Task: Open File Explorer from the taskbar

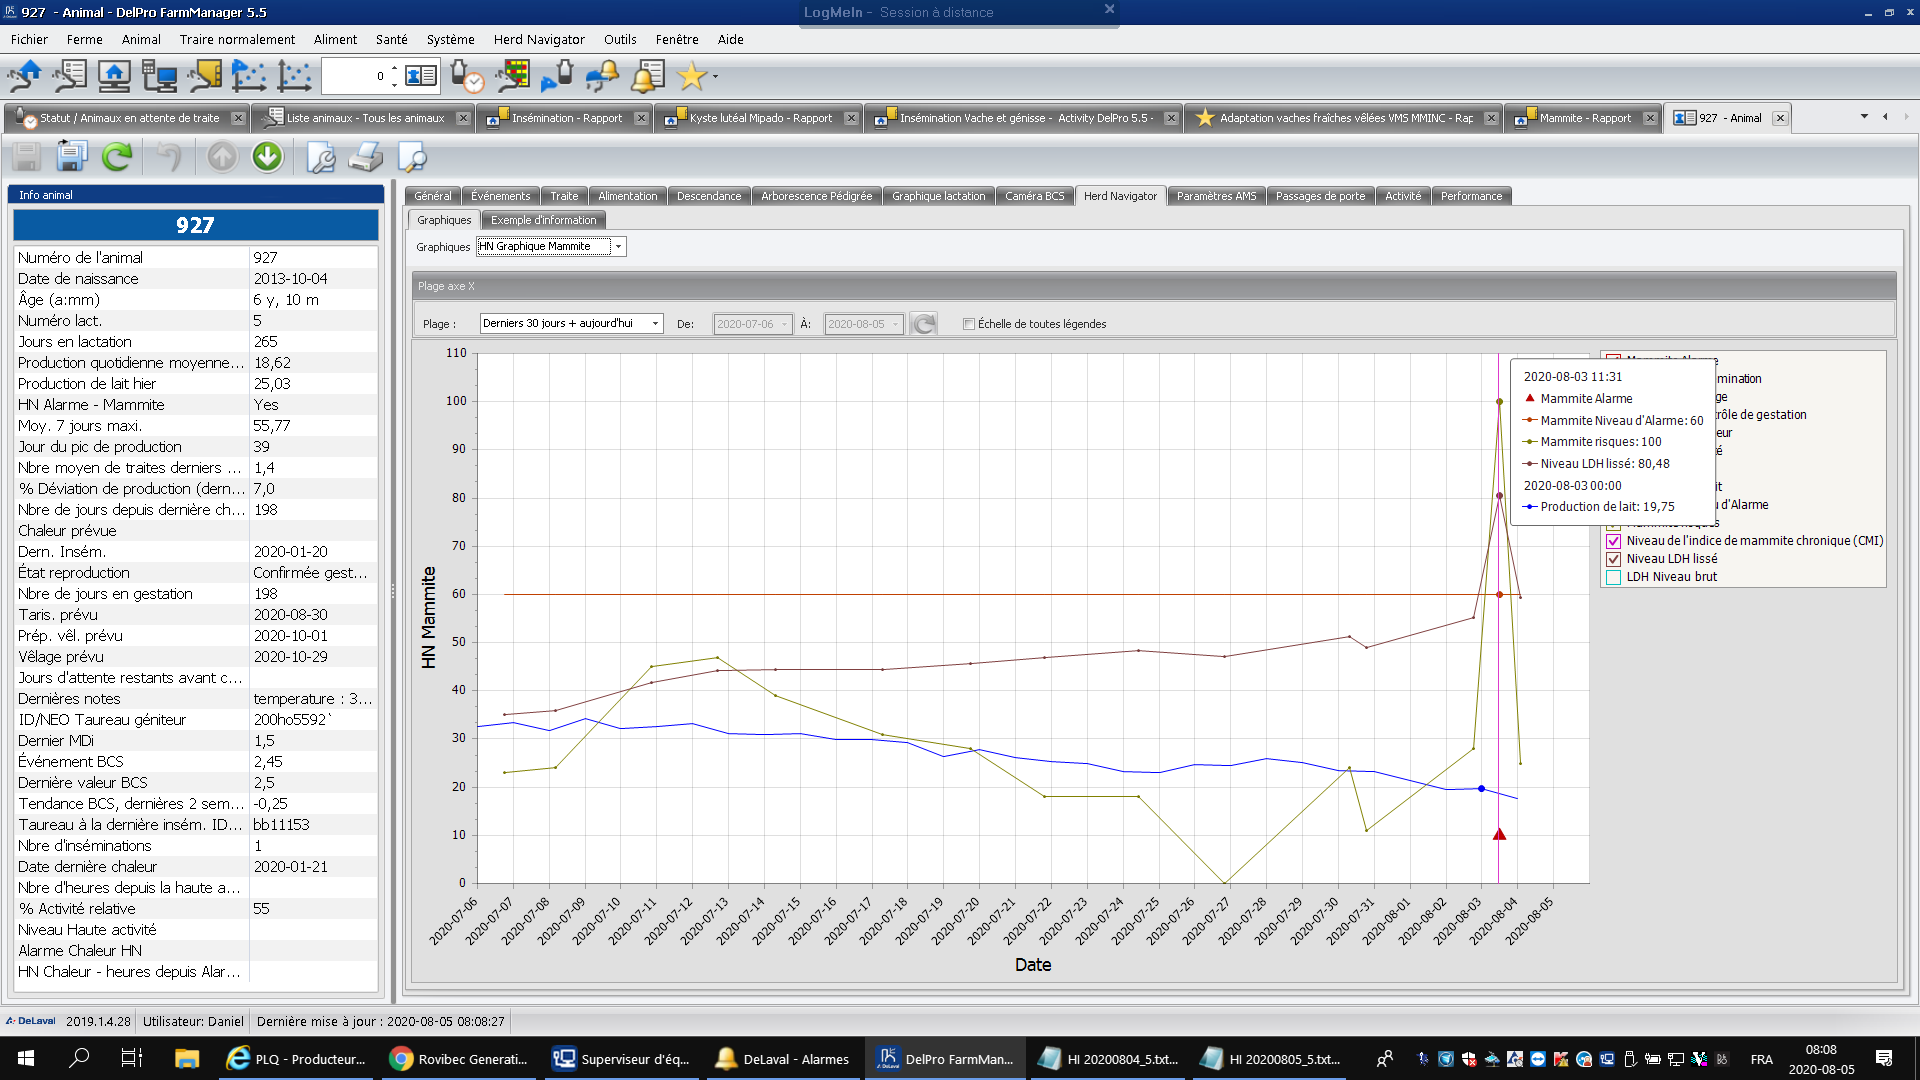Action: click(x=187, y=1058)
